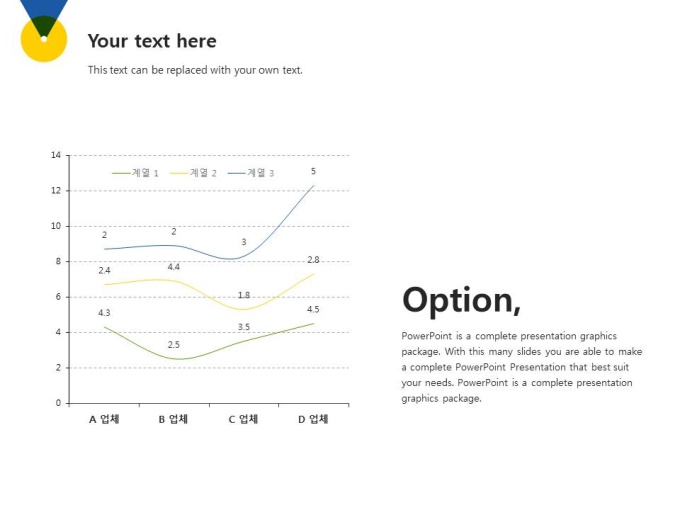This screenshot has height=510, width=680.
Task: Click the C 업체 axis label
Action: click(x=243, y=419)
